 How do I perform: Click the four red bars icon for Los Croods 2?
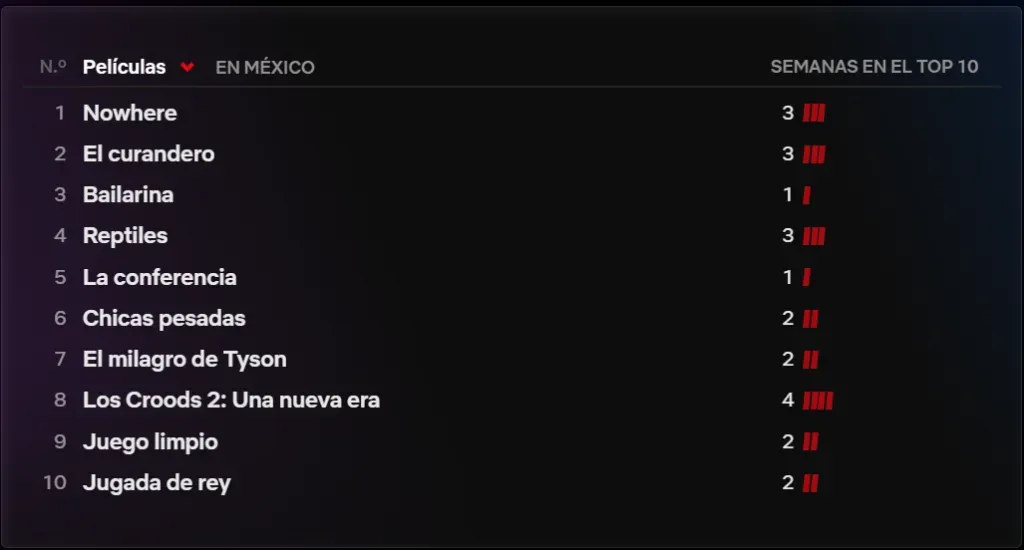tap(818, 401)
